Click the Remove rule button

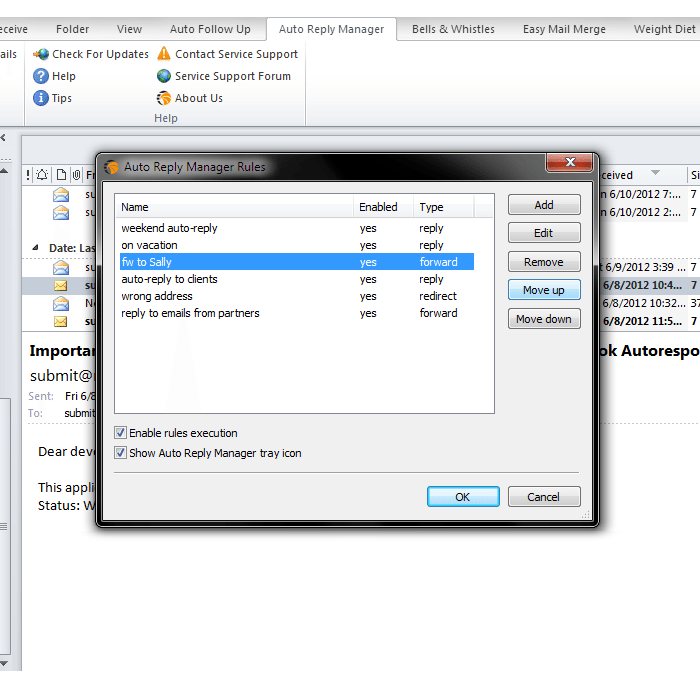tap(544, 262)
